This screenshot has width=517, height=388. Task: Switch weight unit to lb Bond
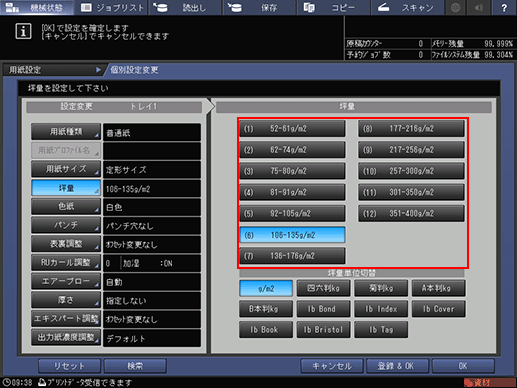point(323,309)
